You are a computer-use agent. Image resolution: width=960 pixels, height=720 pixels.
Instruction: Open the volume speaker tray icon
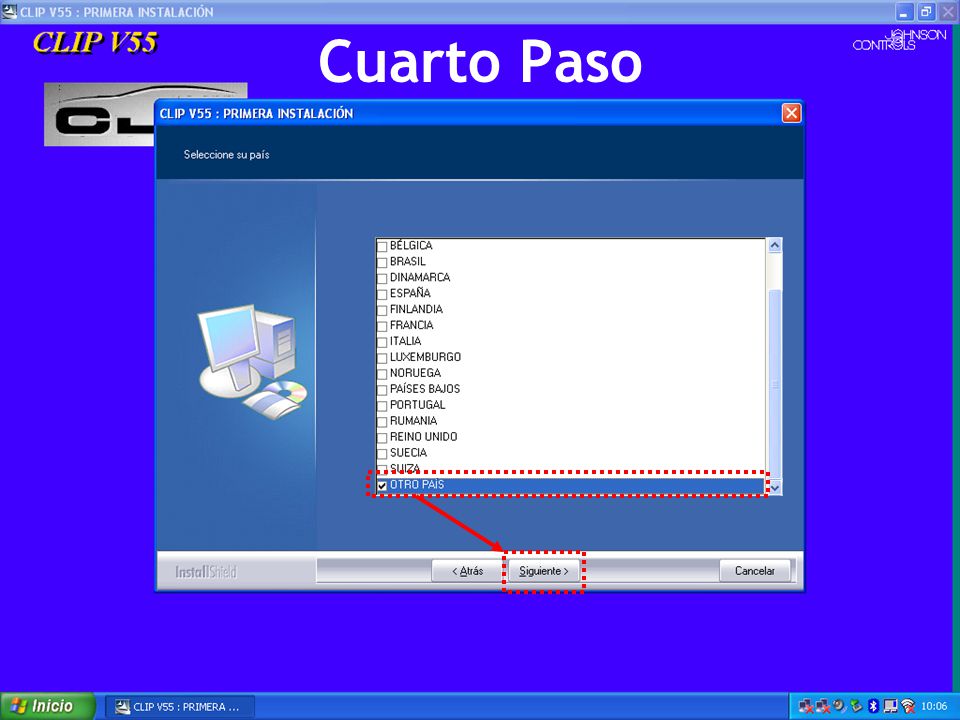click(840, 706)
